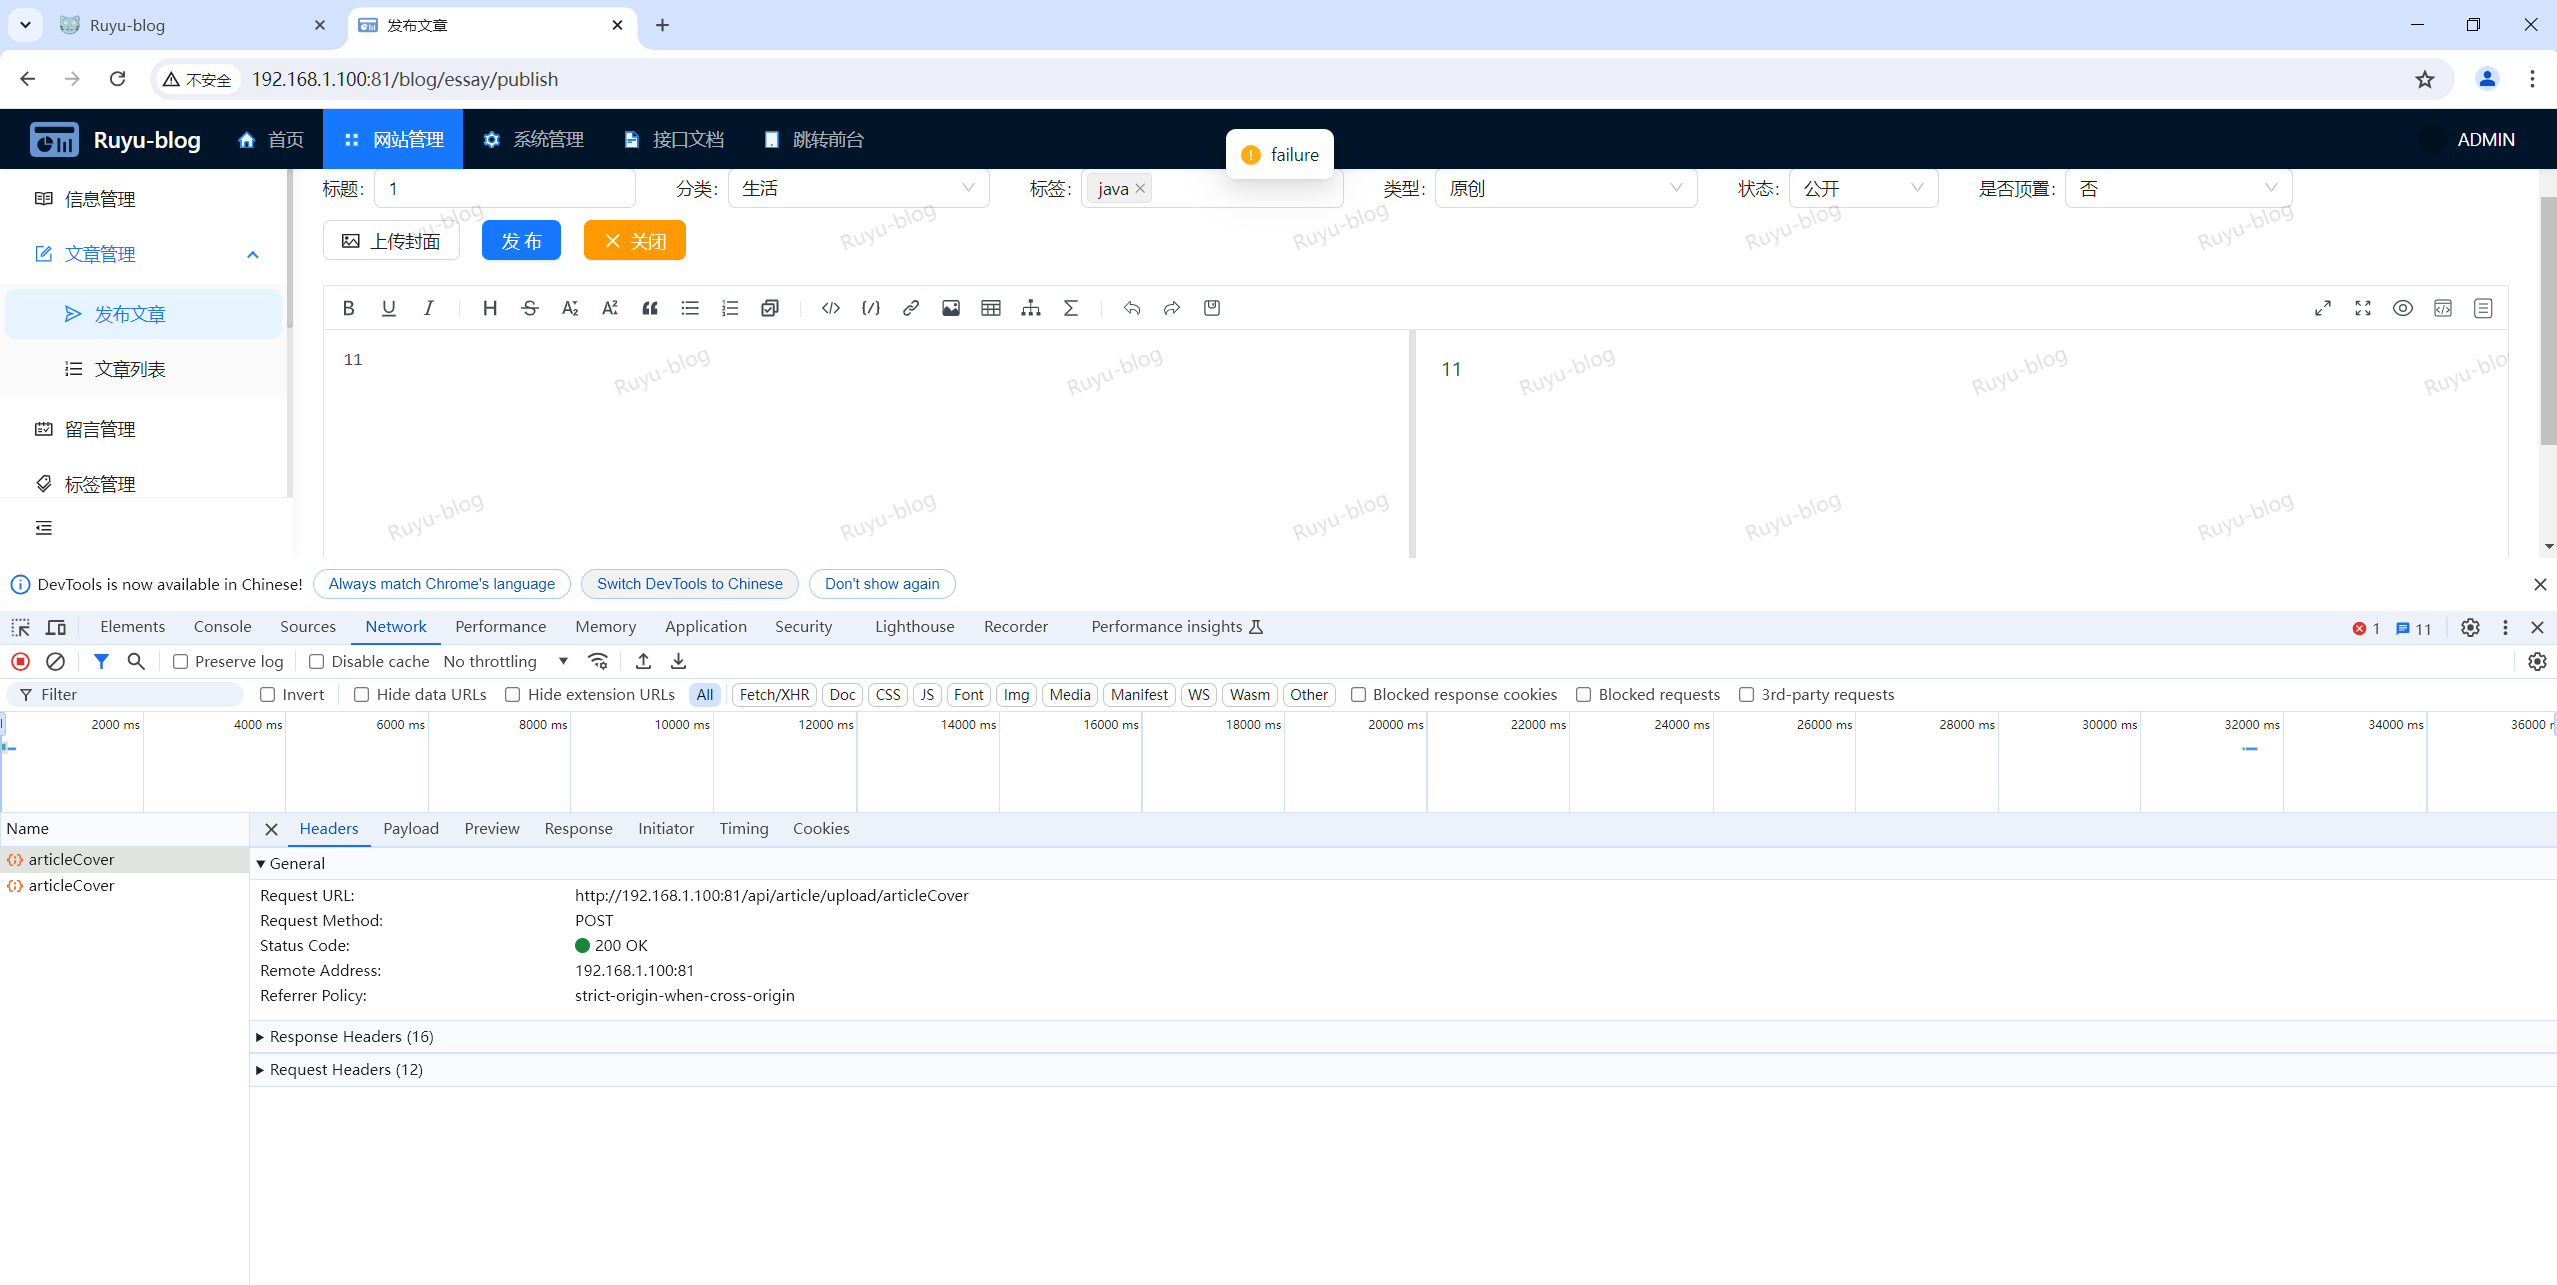Toggle editor fullscreen with the corner-brackets icon
The width and height of the screenshot is (2557, 1285).
coord(2363,308)
